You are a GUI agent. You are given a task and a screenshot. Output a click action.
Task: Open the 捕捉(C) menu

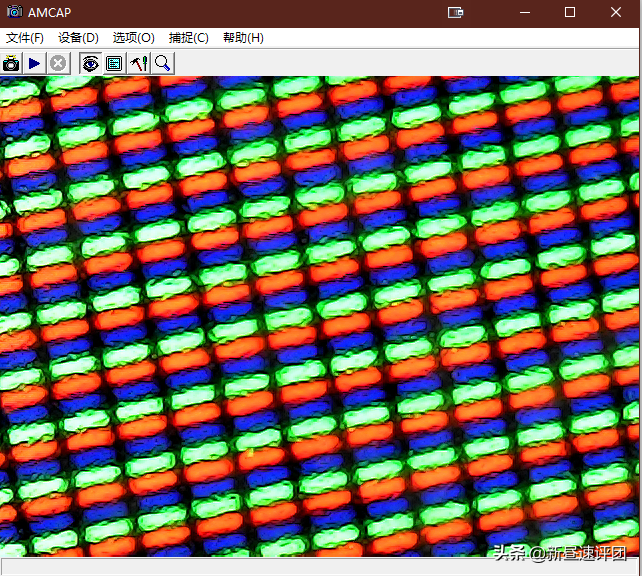click(x=188, y=38)
